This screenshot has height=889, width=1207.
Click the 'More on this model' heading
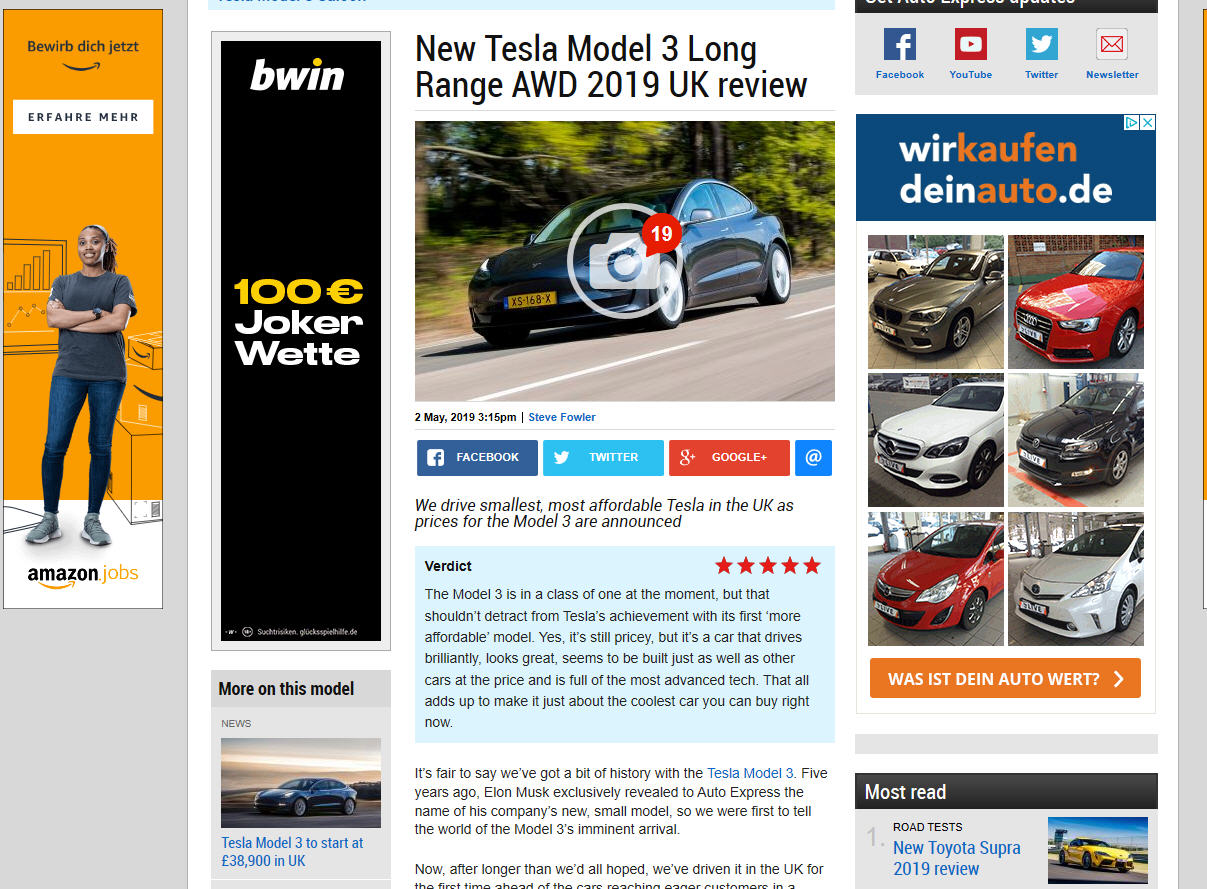[x=286, y=688]
